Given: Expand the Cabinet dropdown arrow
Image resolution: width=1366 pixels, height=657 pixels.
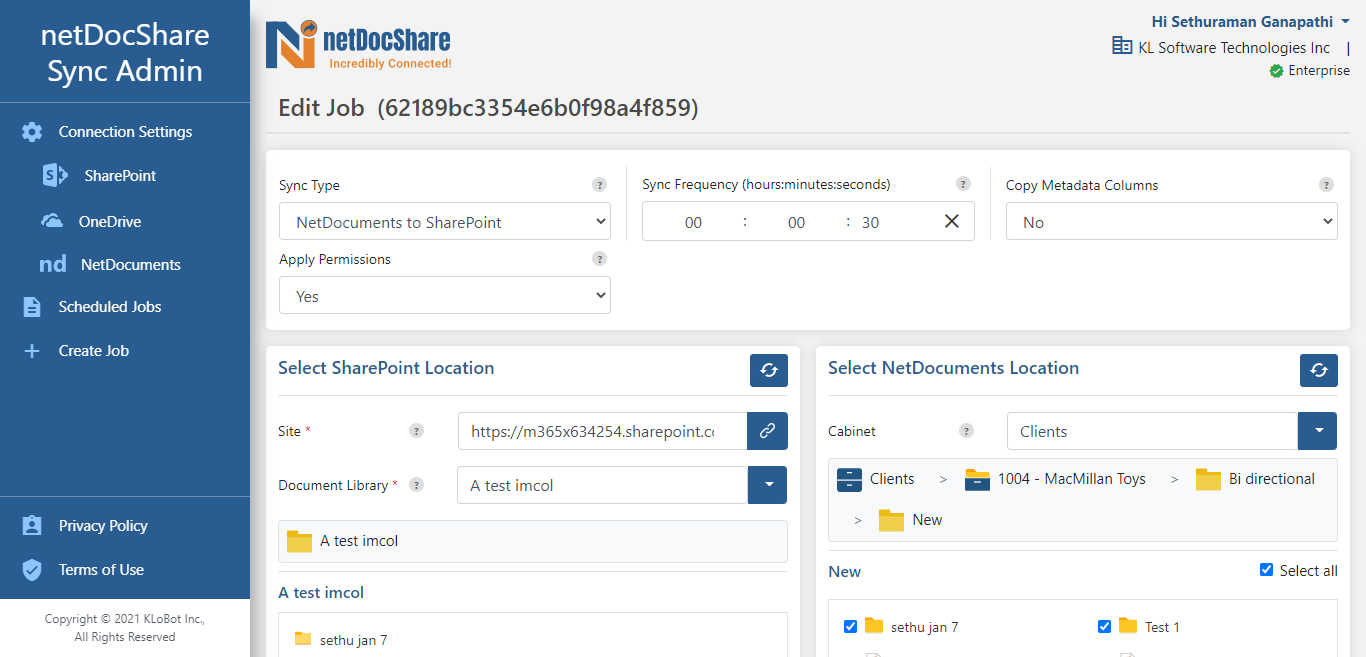Looking at the screenshot, I should (x=1318, y=431).
